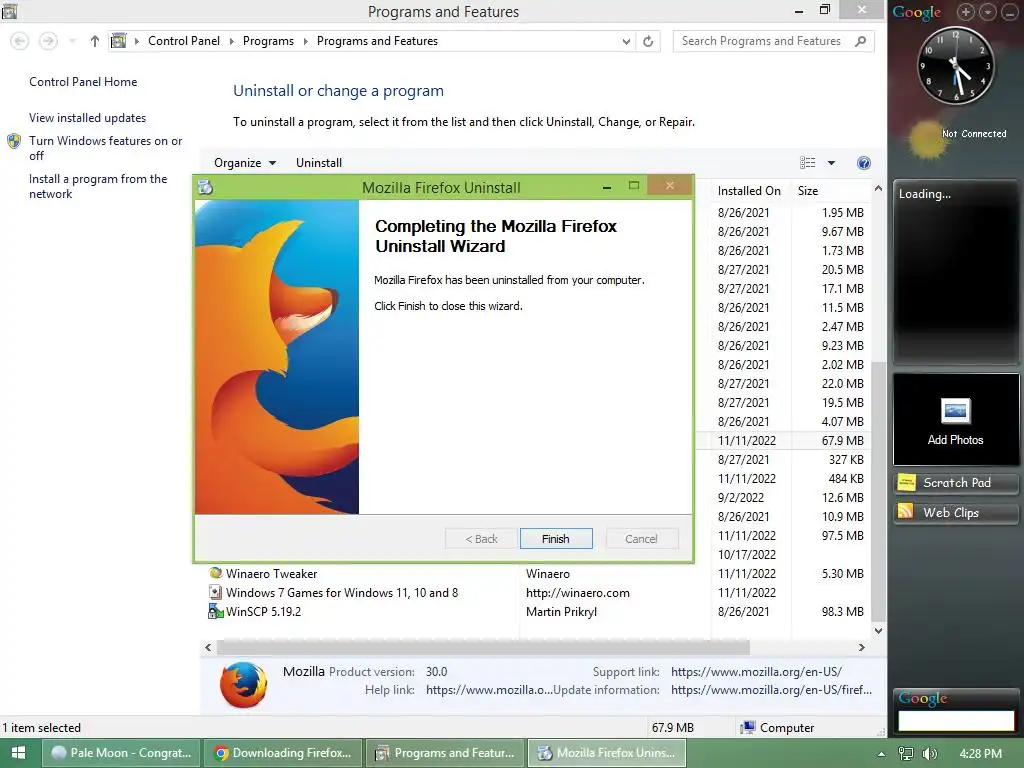Expand chevron after Control Panel breadcrumb
Image resolution: width=1024 pixels, height=768 pixels.
pos(231,41)
